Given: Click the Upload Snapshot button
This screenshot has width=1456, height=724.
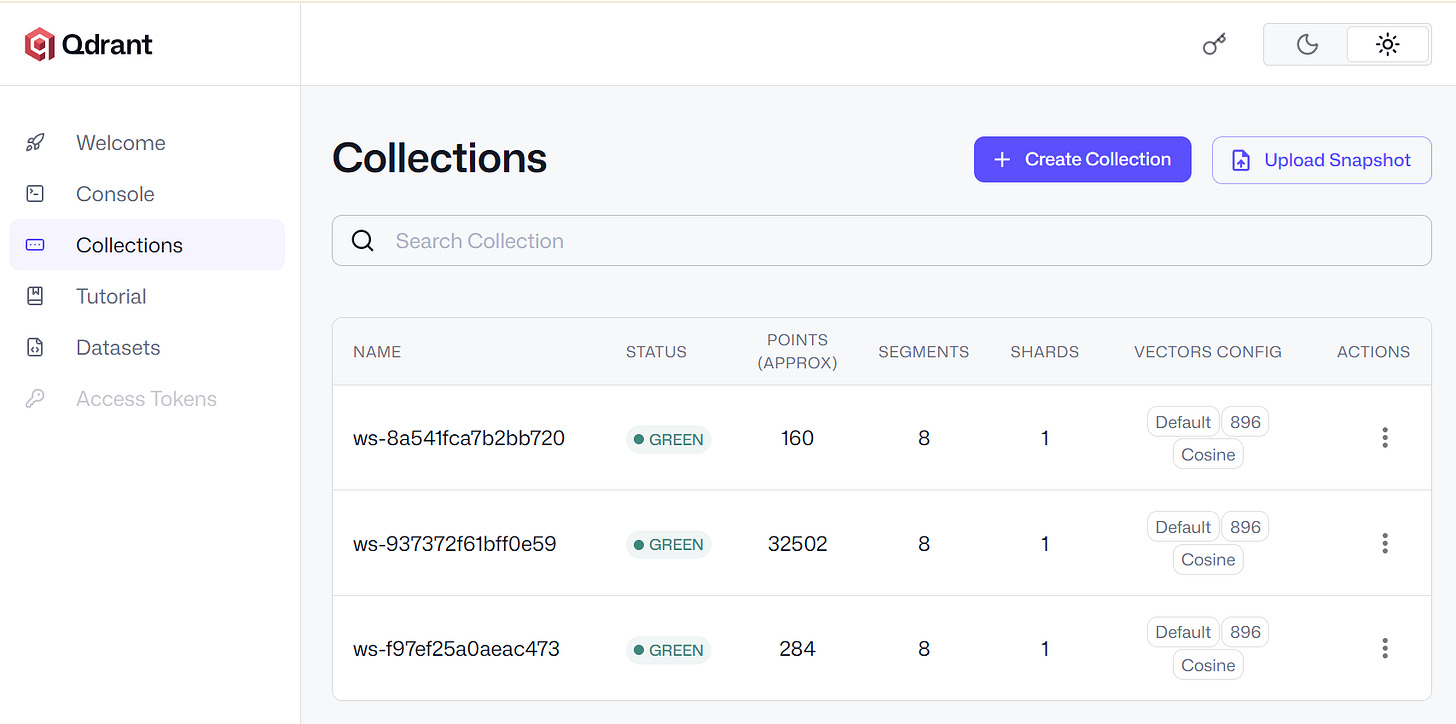Looking at the screenshot, I should point(1322,160).
